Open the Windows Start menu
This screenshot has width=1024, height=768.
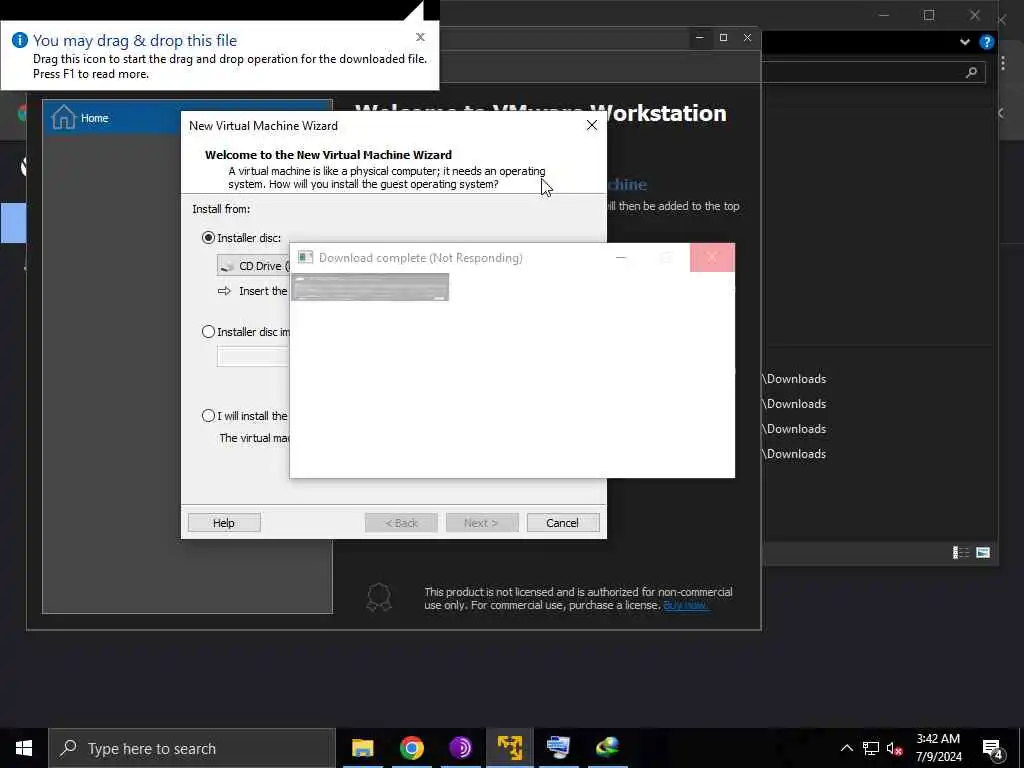(x=24, y=748)
